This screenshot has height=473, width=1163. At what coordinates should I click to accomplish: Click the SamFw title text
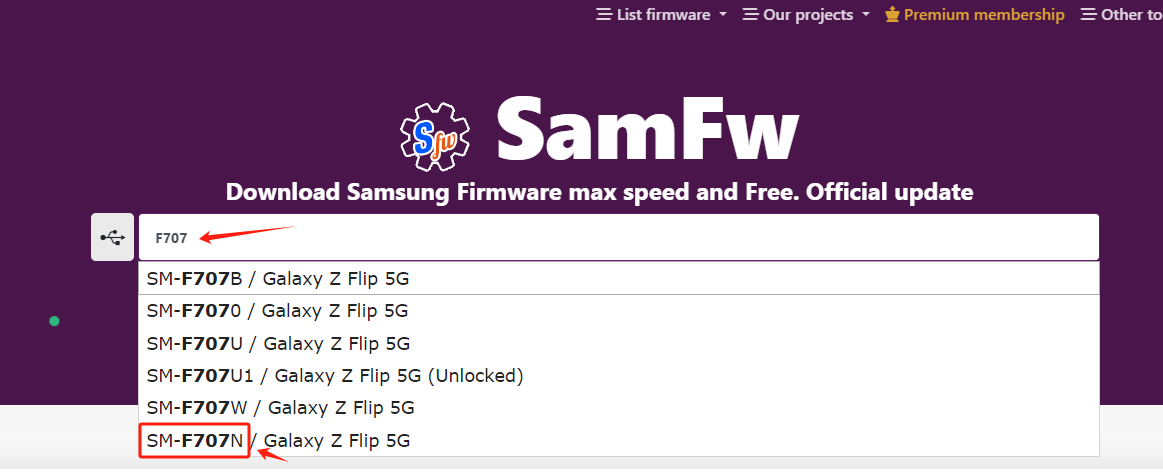(x=647, y=128)
